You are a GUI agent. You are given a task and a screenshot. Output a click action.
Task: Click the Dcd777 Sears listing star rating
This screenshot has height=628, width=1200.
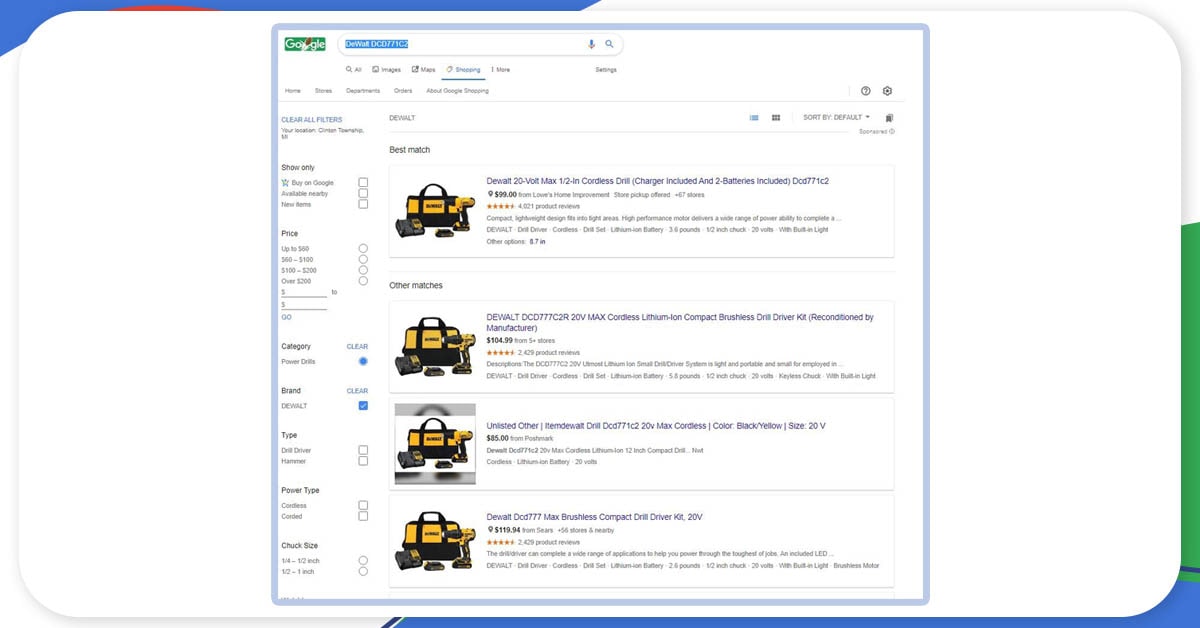pos(501,542)
